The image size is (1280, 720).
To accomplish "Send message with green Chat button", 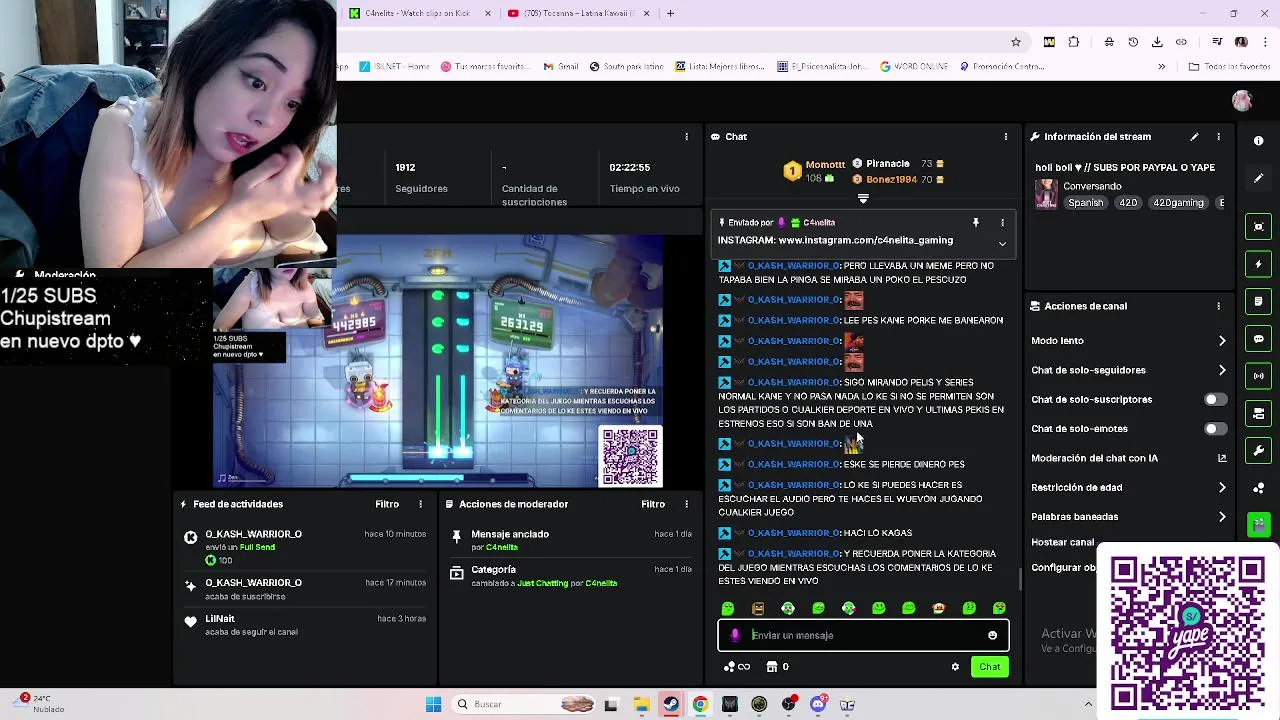I will click(989, 667).
